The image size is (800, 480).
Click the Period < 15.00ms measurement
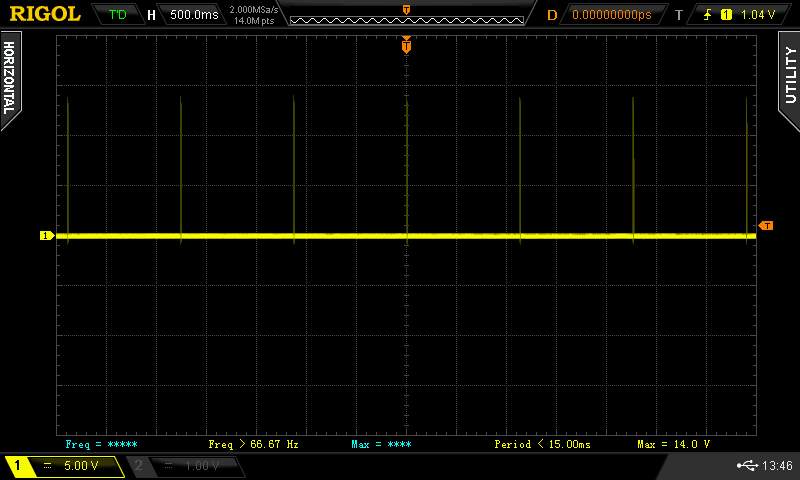(x=543, y=444)
